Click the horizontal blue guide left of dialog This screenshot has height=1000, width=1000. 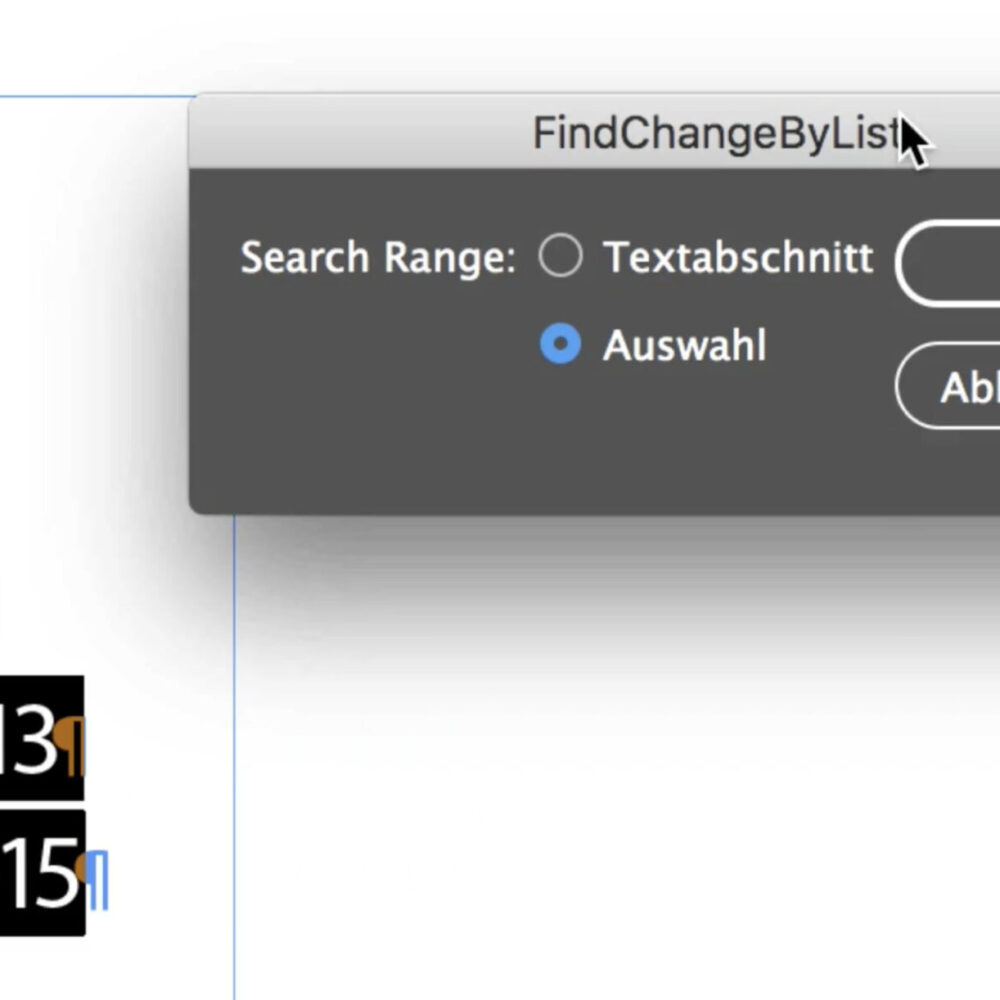[96, 97]
